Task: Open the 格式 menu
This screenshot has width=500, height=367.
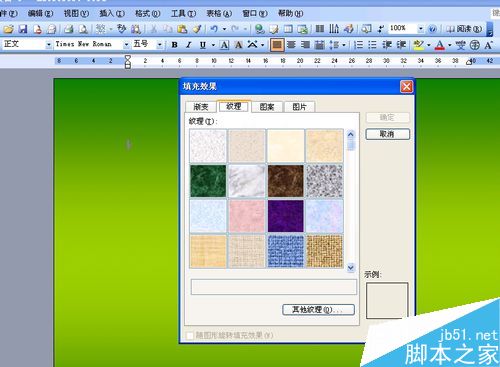Action: coord(148,14)
